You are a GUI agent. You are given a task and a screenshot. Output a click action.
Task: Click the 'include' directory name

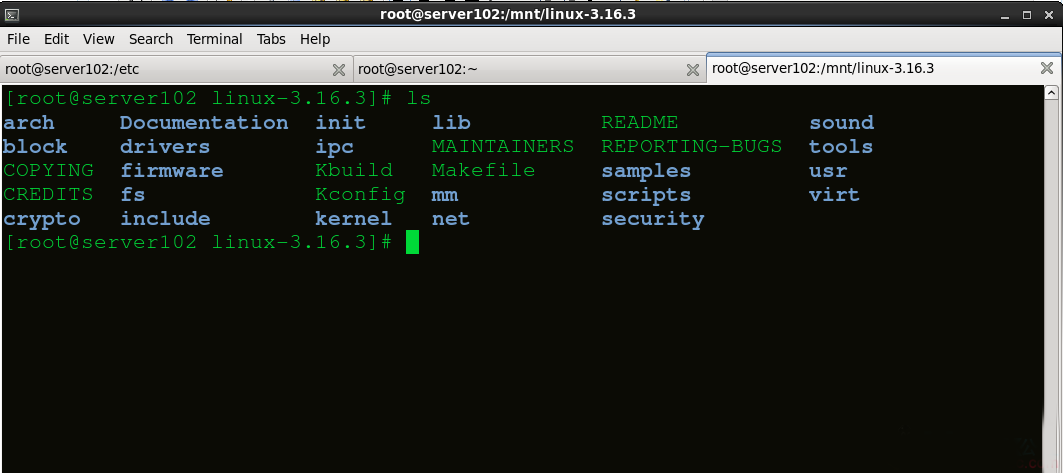pos(165,218)
